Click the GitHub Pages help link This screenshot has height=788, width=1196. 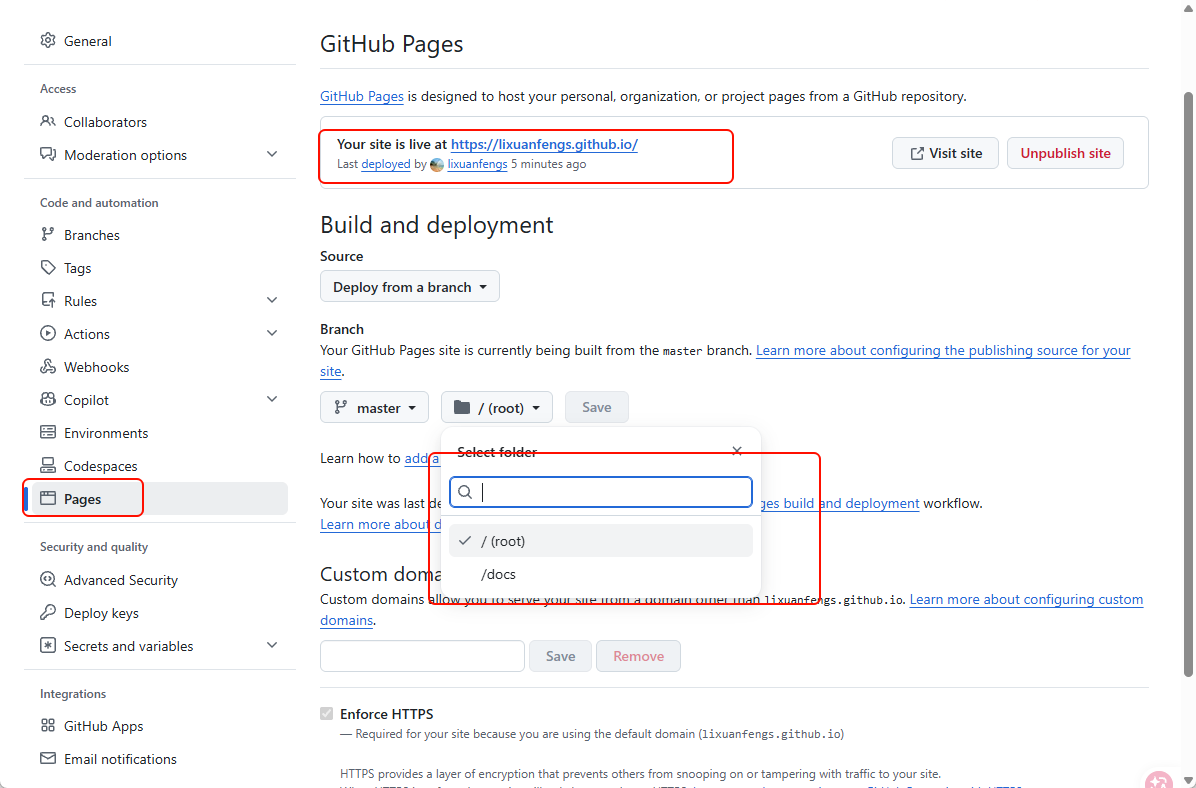point(362,96)
